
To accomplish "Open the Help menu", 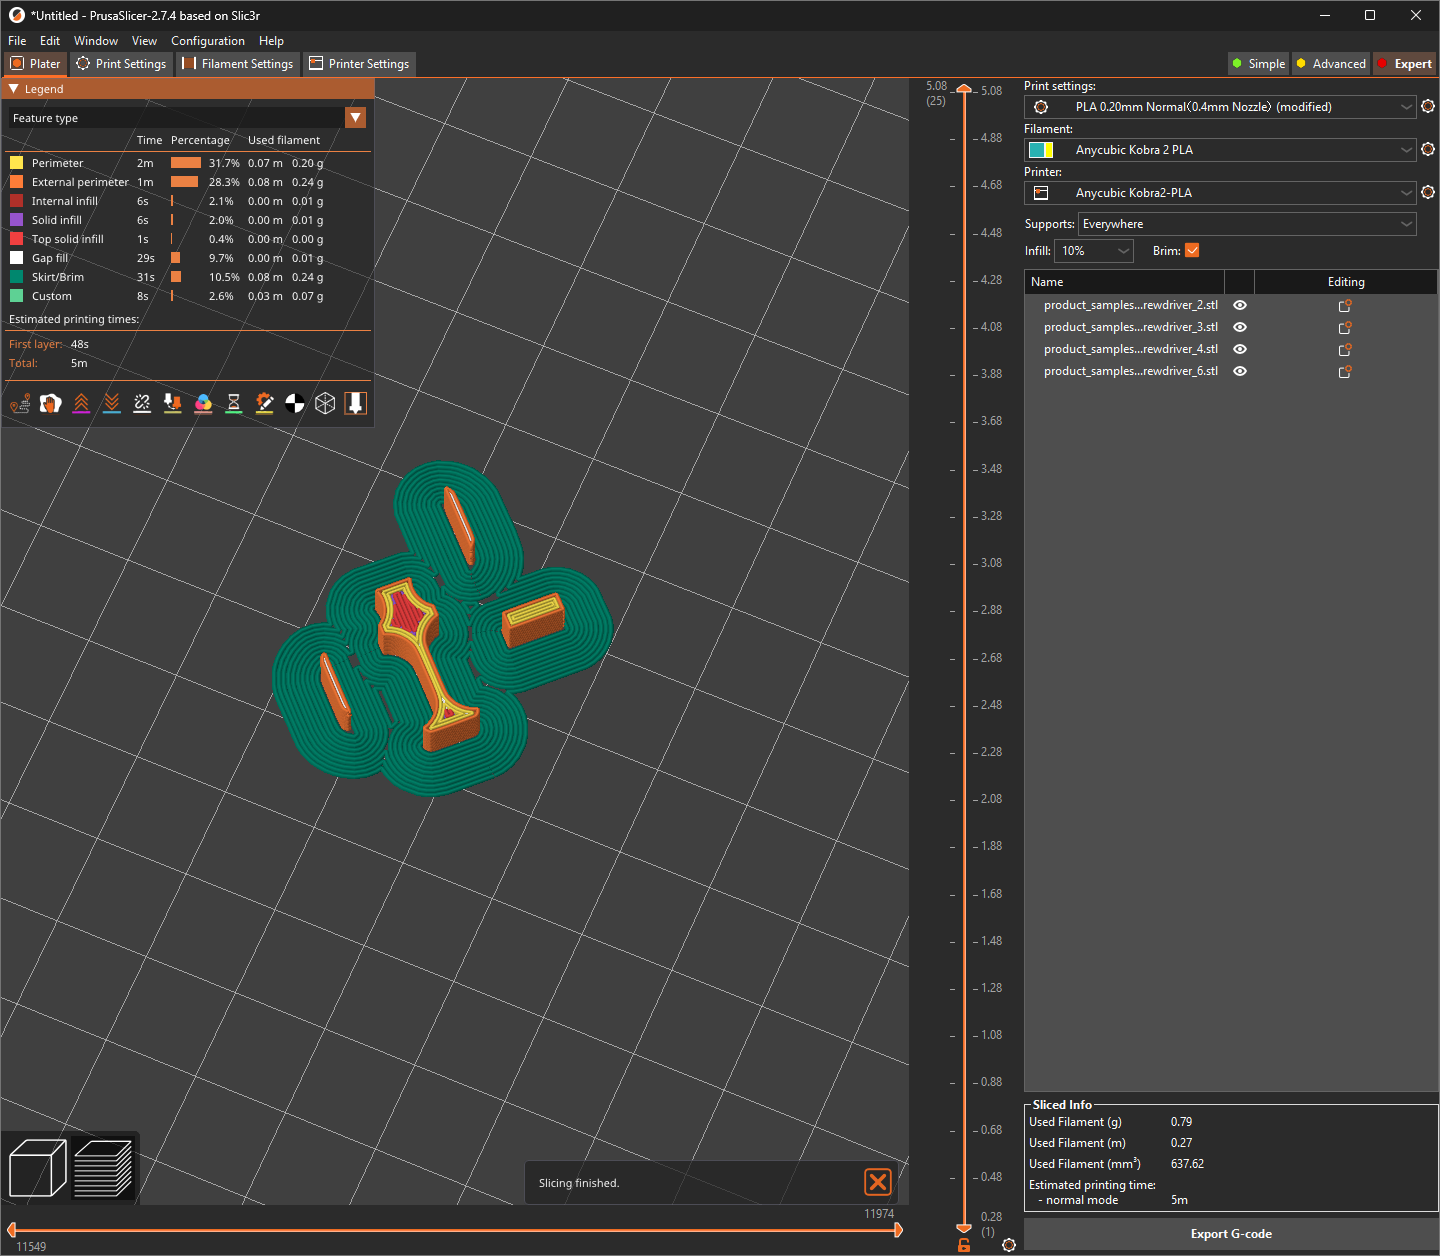I will [x=271, y=41].
